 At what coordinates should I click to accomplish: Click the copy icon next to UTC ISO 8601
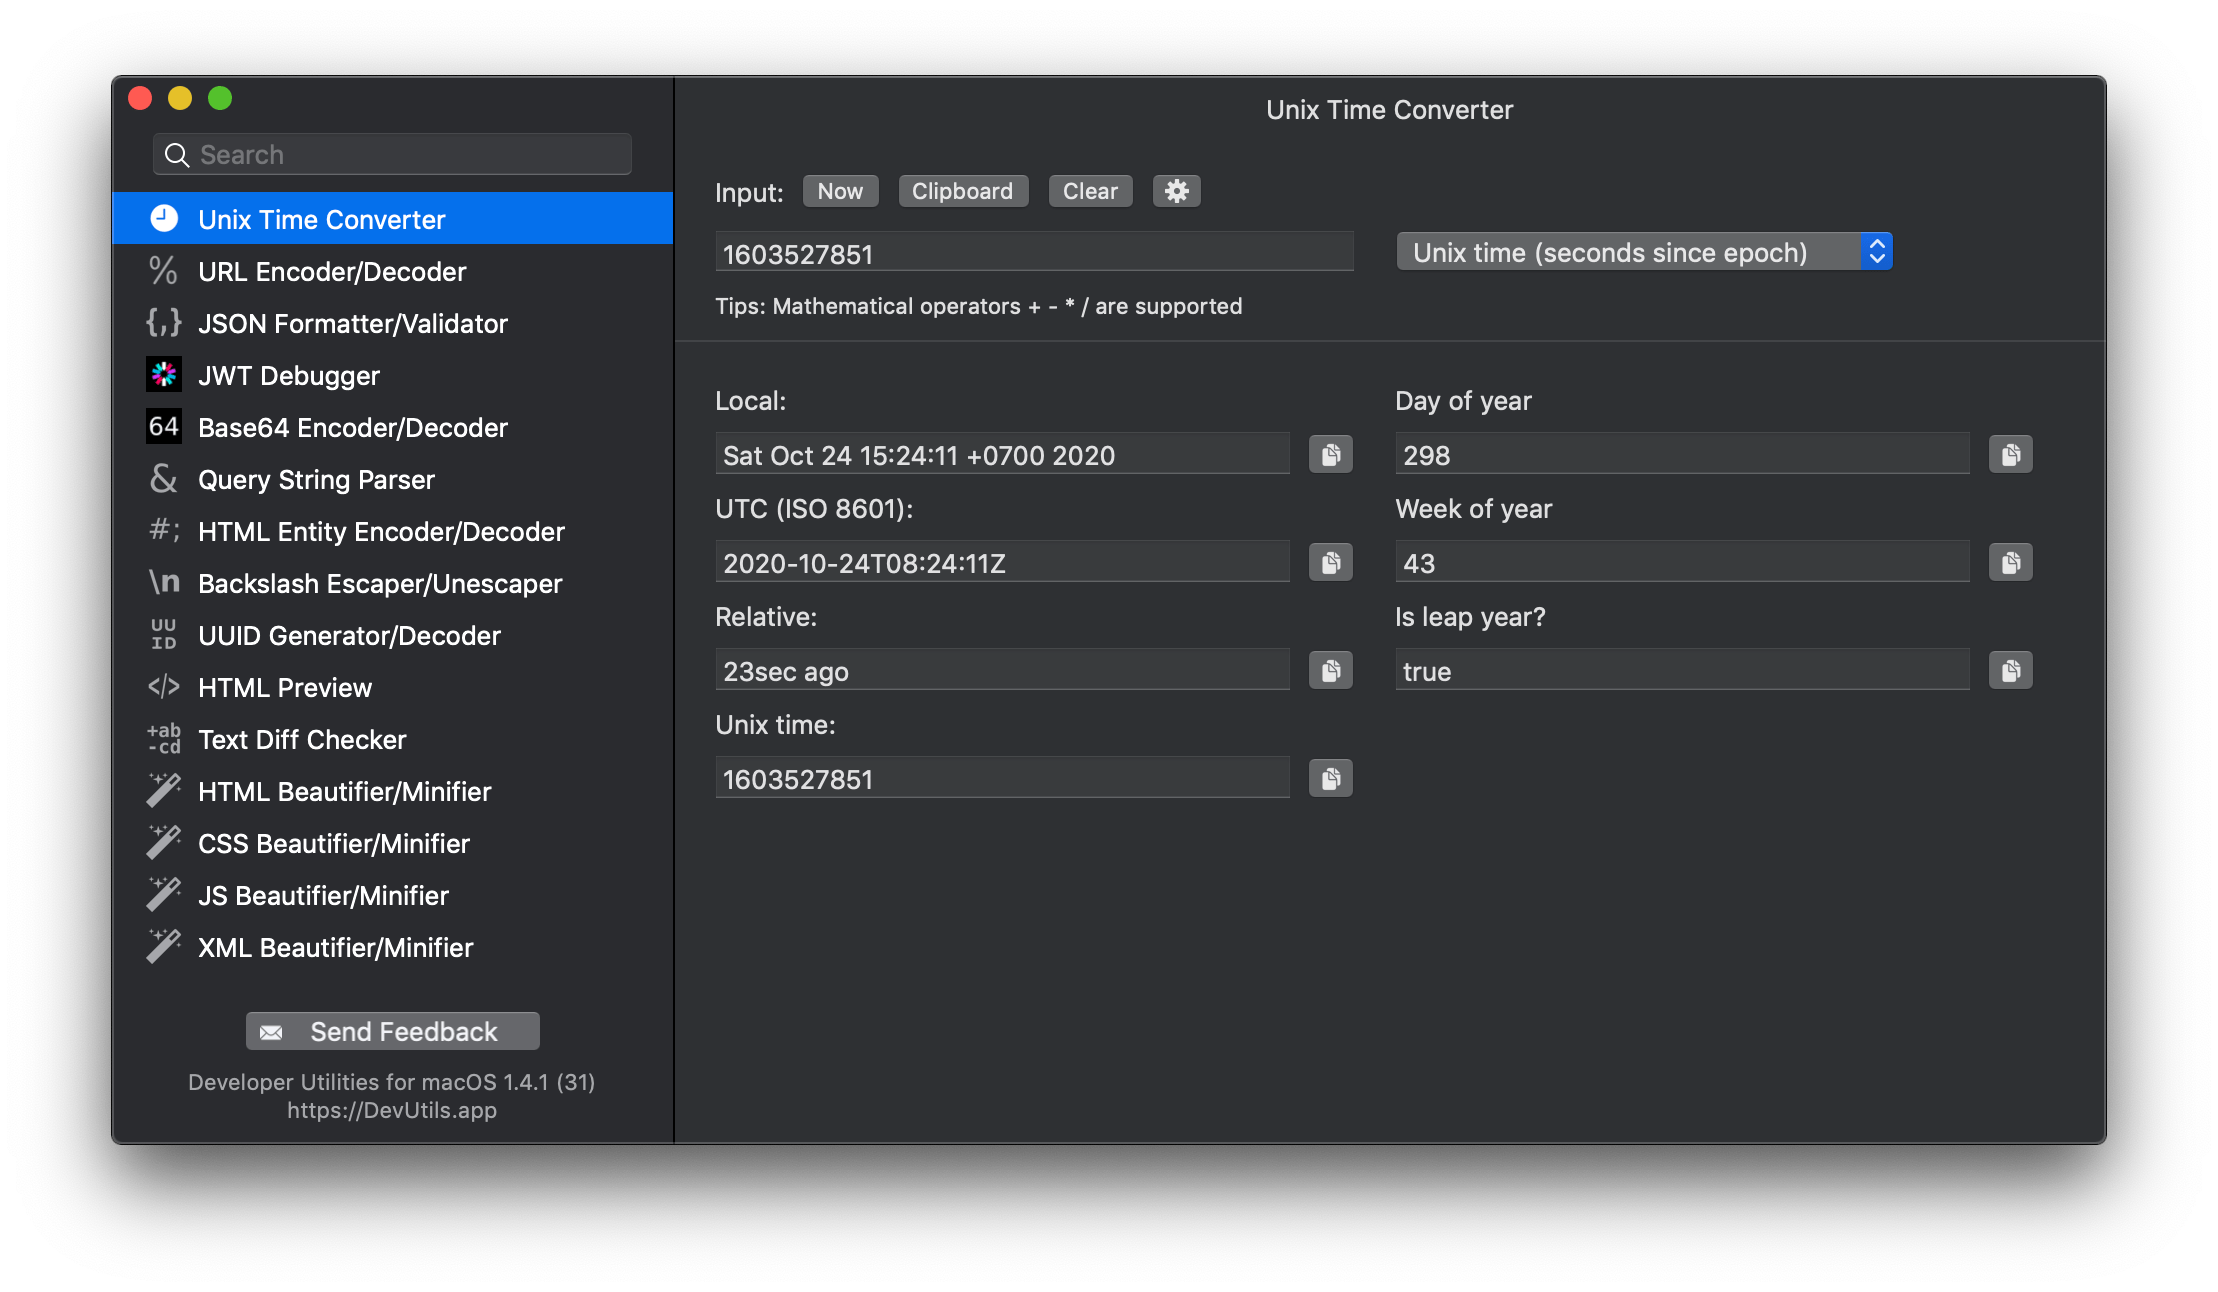(1330, 561)
